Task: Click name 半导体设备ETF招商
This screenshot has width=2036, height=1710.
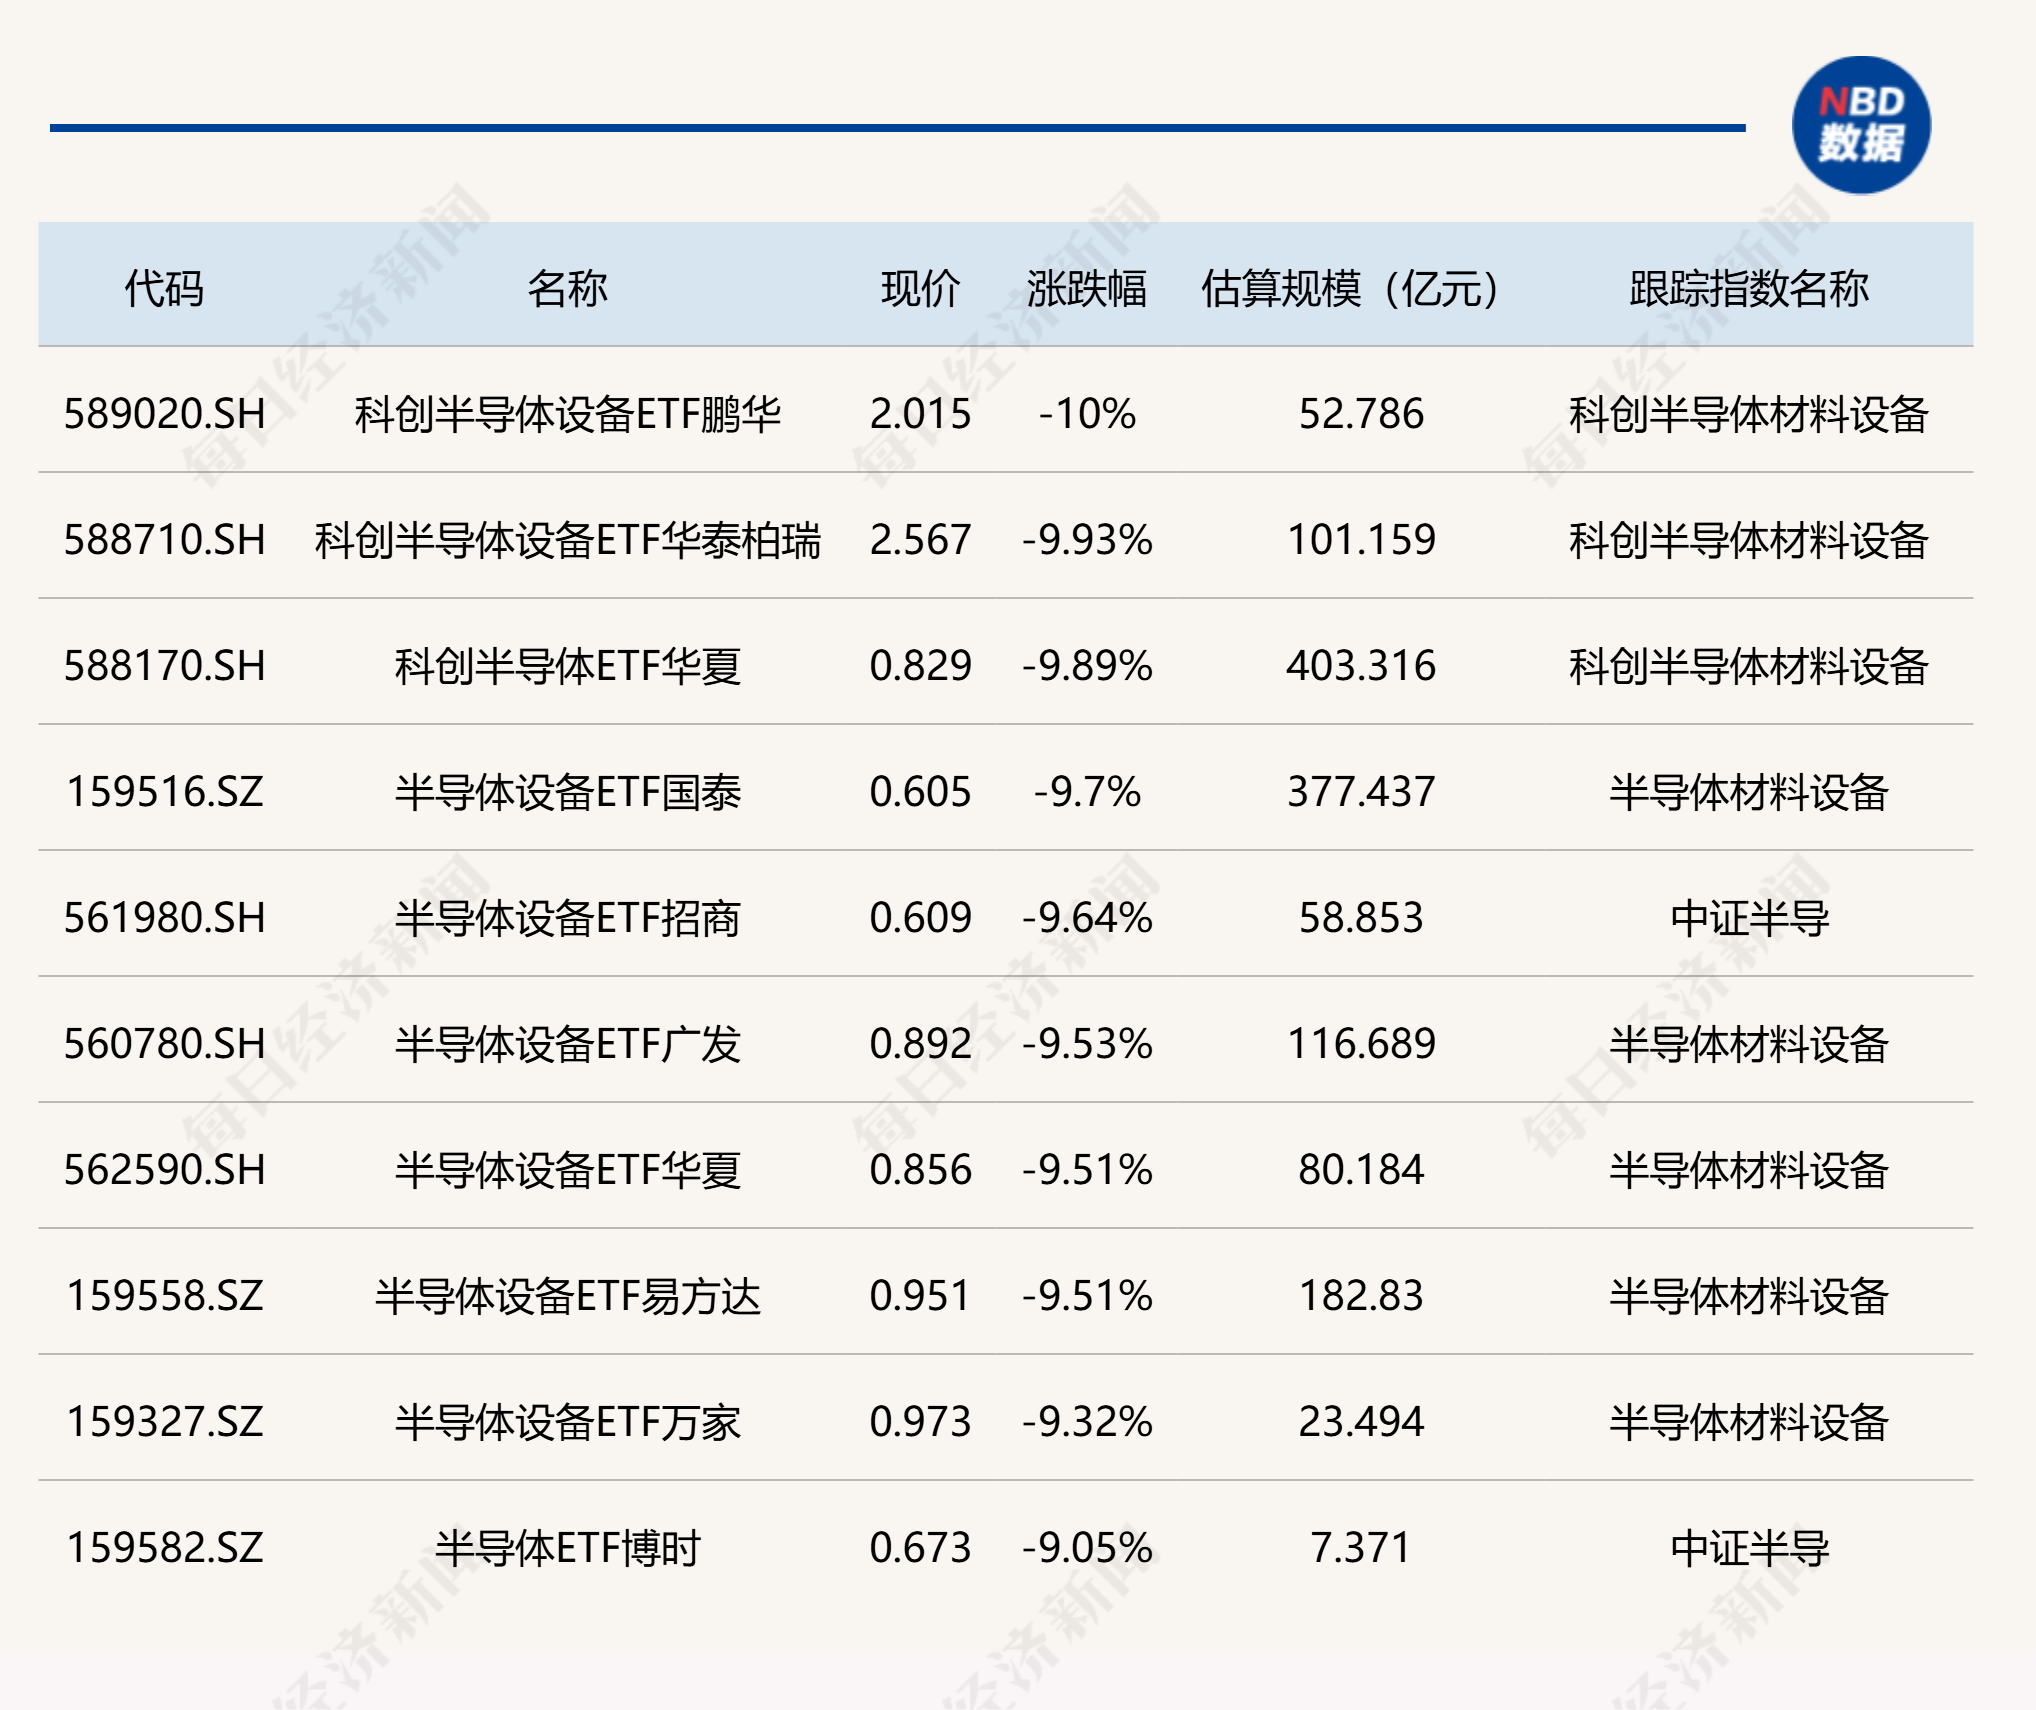Action: coord(567,918)
